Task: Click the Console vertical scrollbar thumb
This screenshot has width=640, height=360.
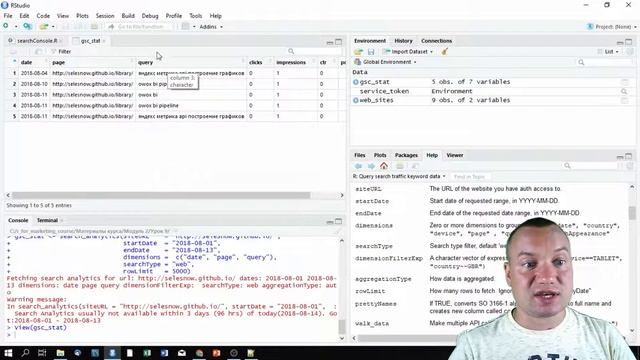Action: (x=342, y=327)
